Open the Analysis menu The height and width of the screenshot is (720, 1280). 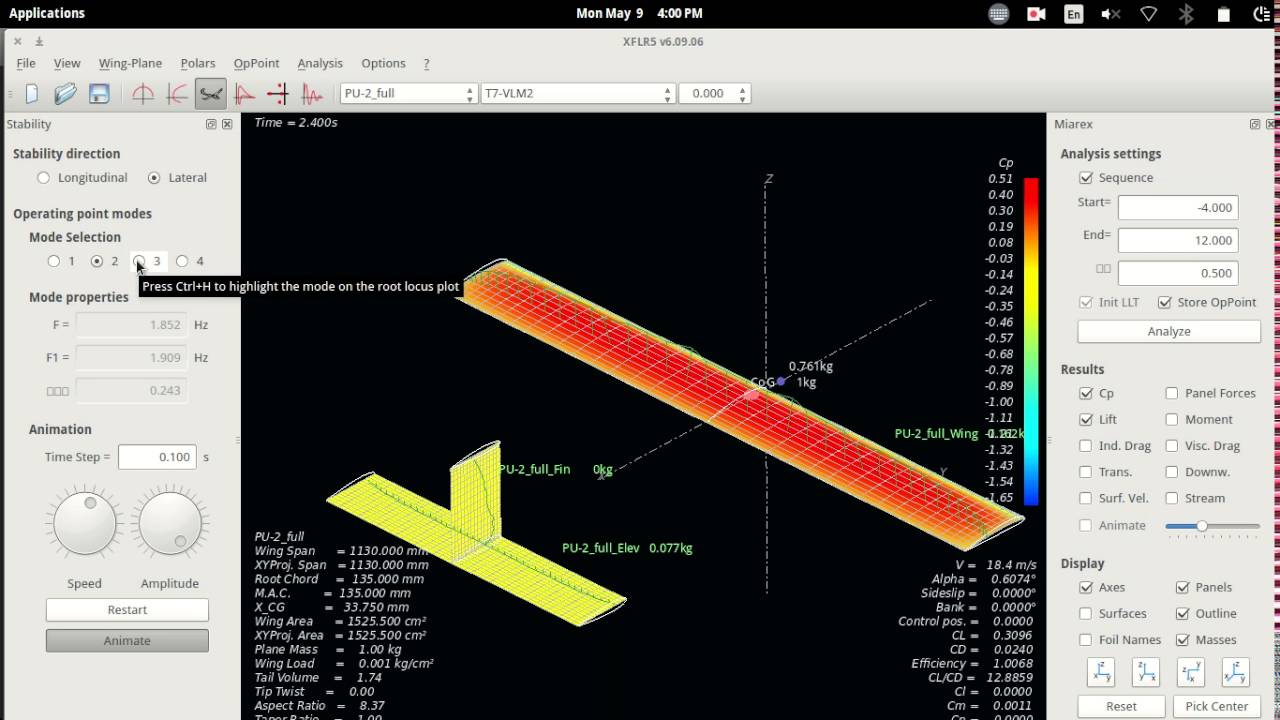click(x=320, y=63)
